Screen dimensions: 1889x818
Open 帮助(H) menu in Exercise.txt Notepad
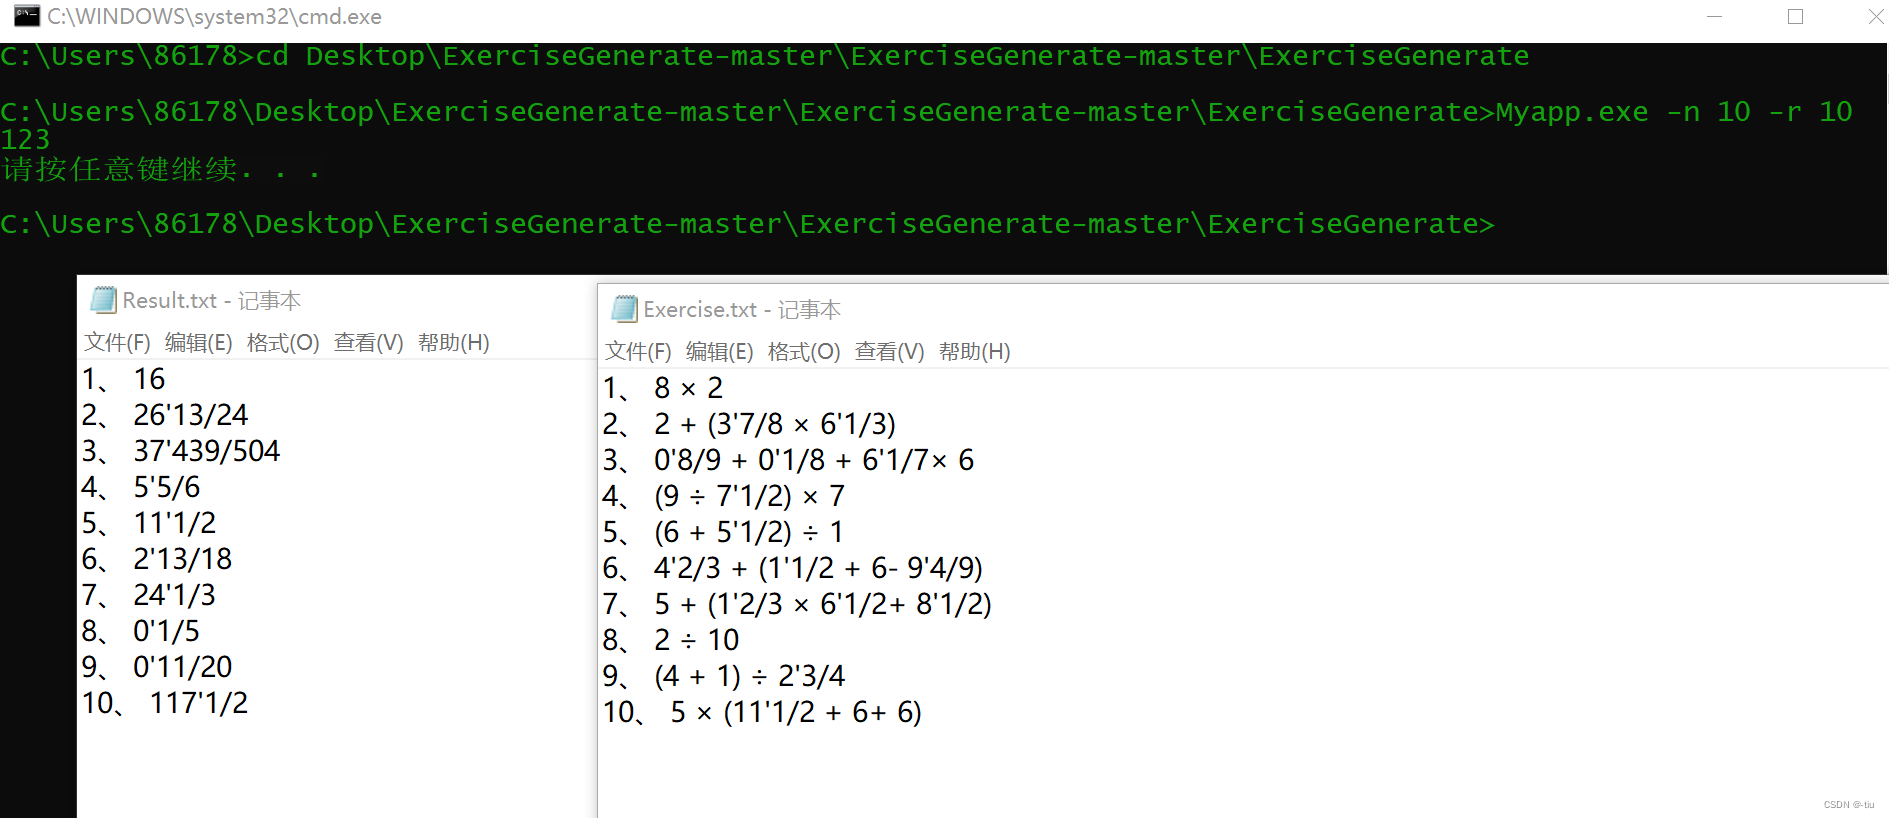(x=974, y=352)
